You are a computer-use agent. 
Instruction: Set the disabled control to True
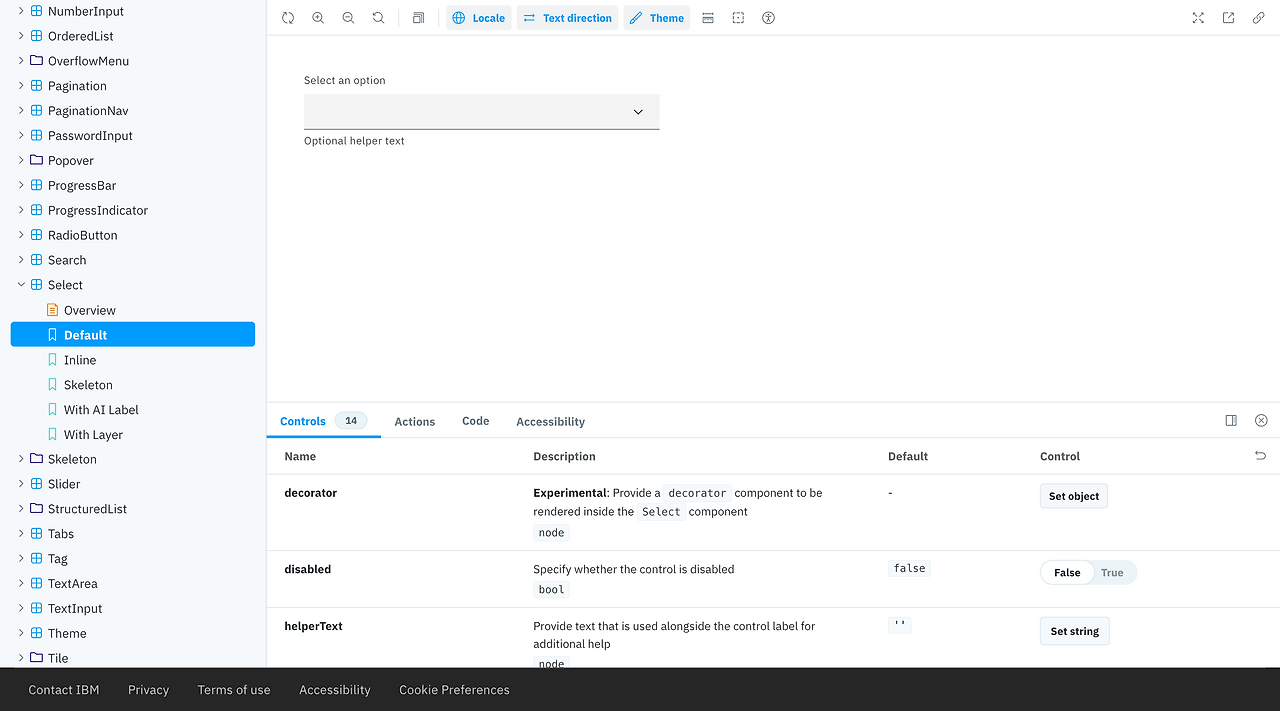[x=1112, y=572]
